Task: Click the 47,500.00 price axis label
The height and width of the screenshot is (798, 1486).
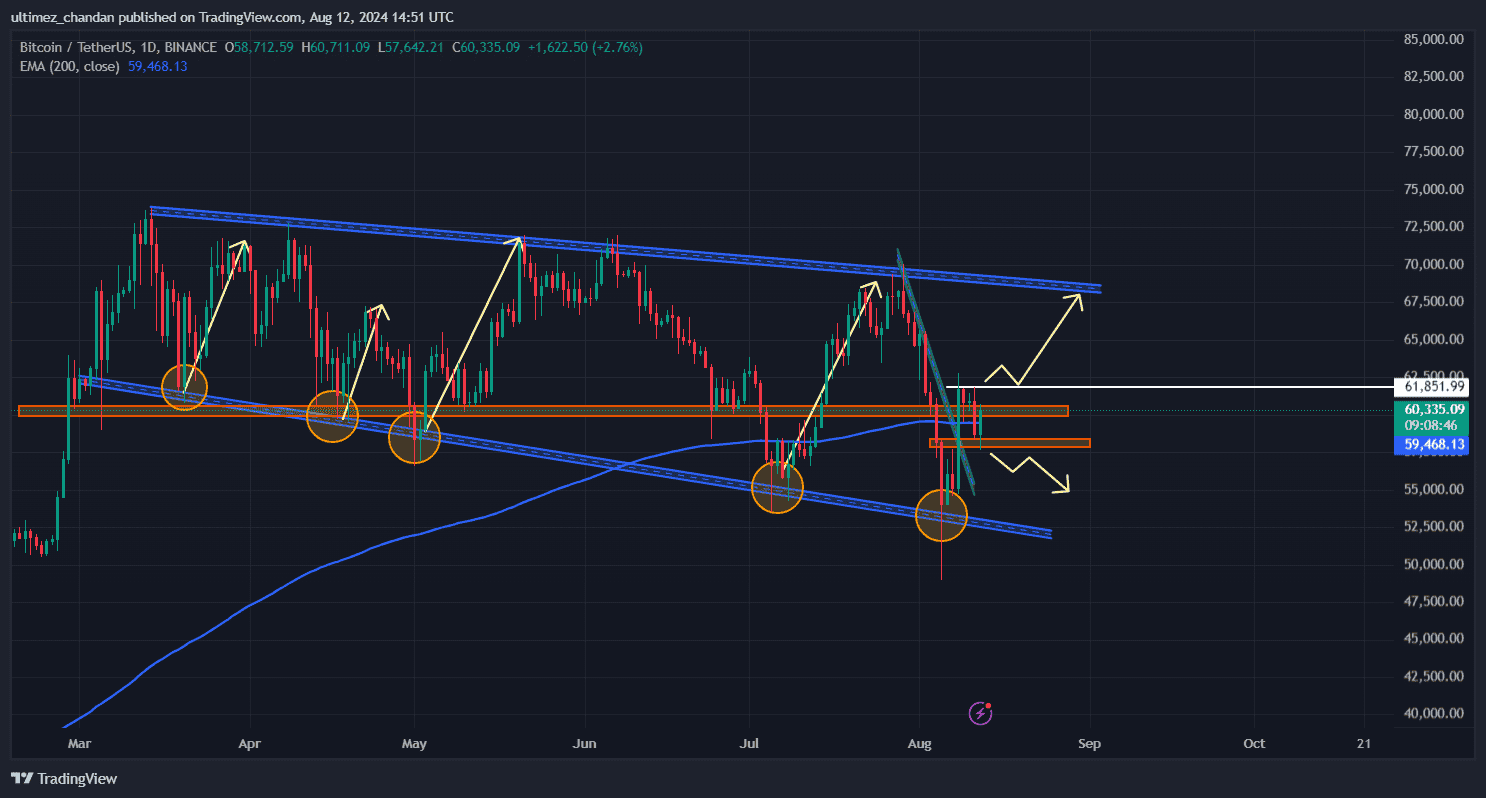Action: (x=1434, y=601)
